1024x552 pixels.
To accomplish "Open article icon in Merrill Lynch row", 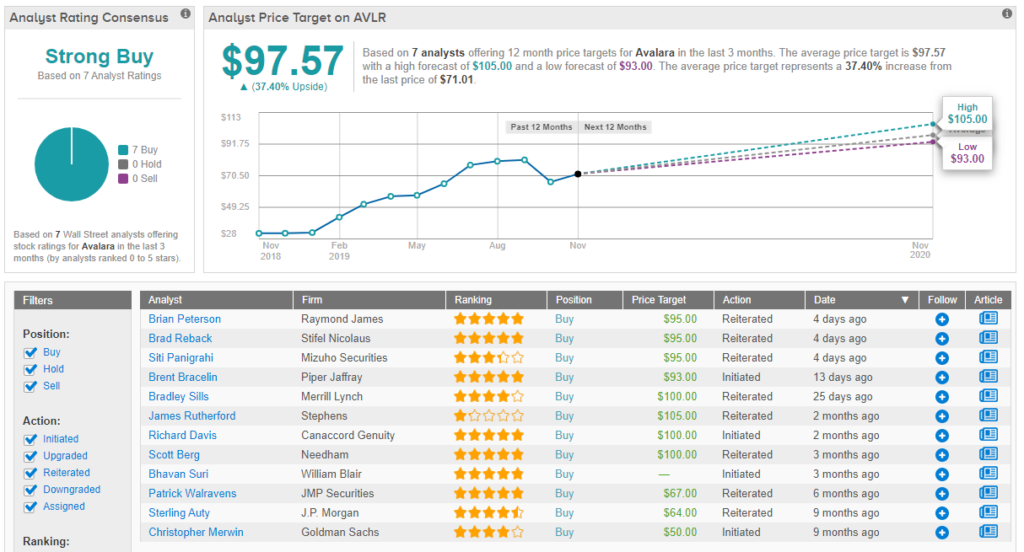I will click(x=988, y=395).
